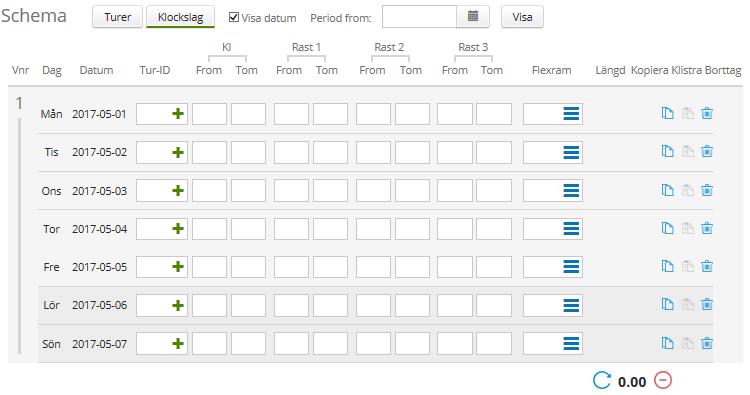Click the refresh icon beside 0.00 total
Screen dimensions: 750x395
point(602,381)
